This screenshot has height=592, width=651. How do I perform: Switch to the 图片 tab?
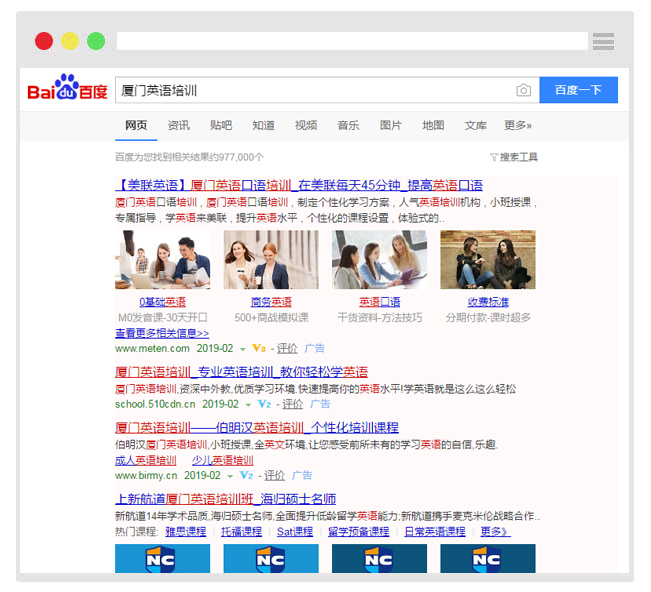click(x=391, y=125)
